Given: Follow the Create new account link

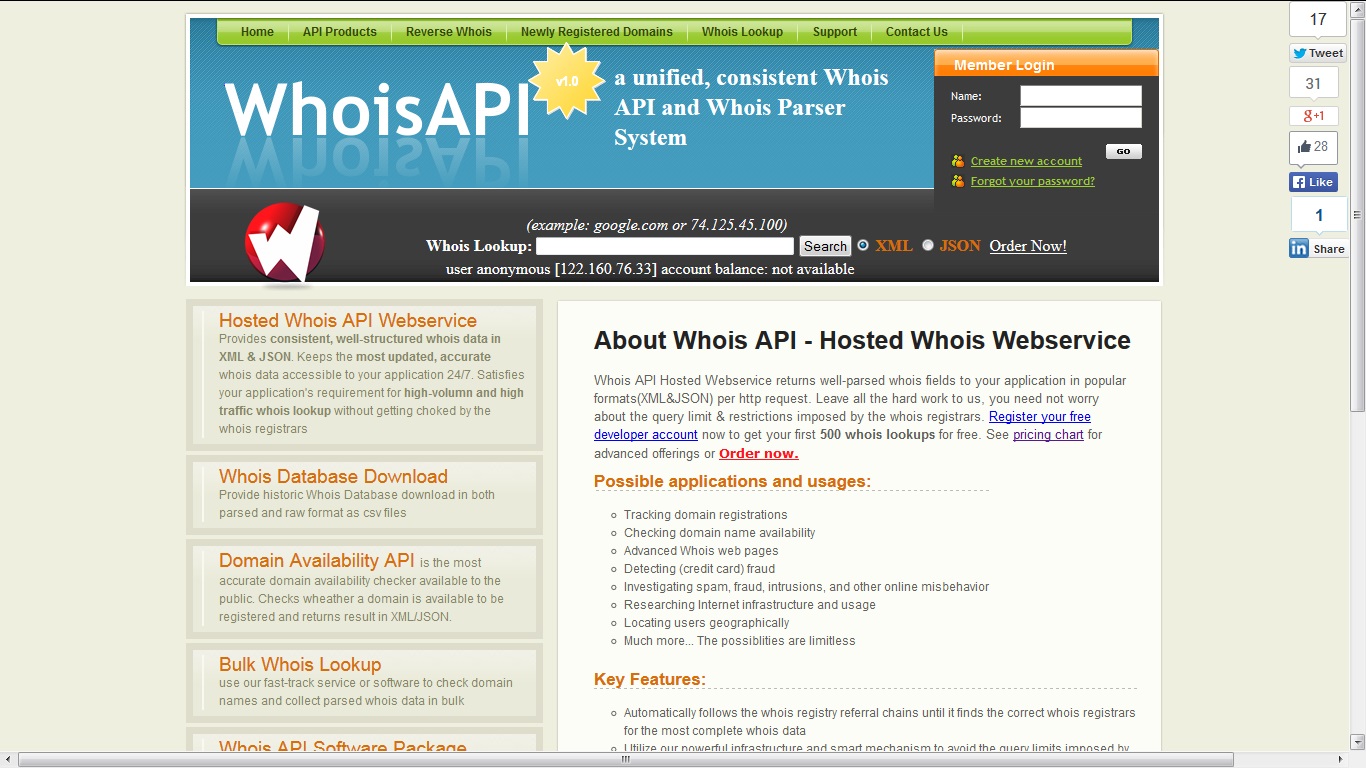Looking at the screenshot, I should tap(1026, 161).
